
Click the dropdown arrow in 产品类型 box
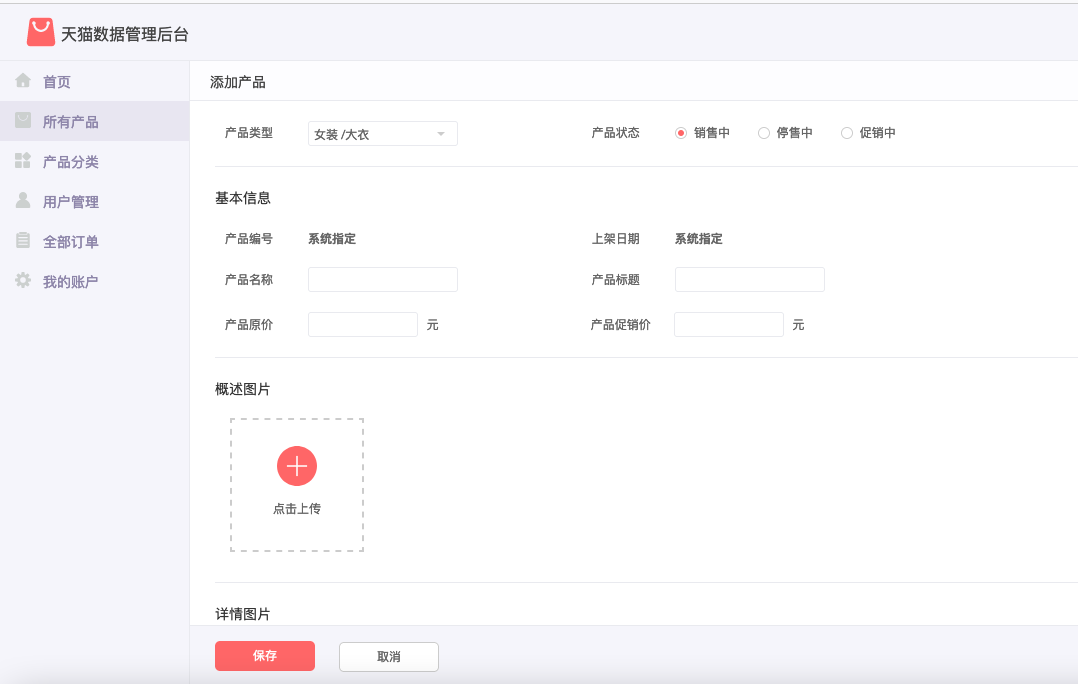(x=441, y=133)
